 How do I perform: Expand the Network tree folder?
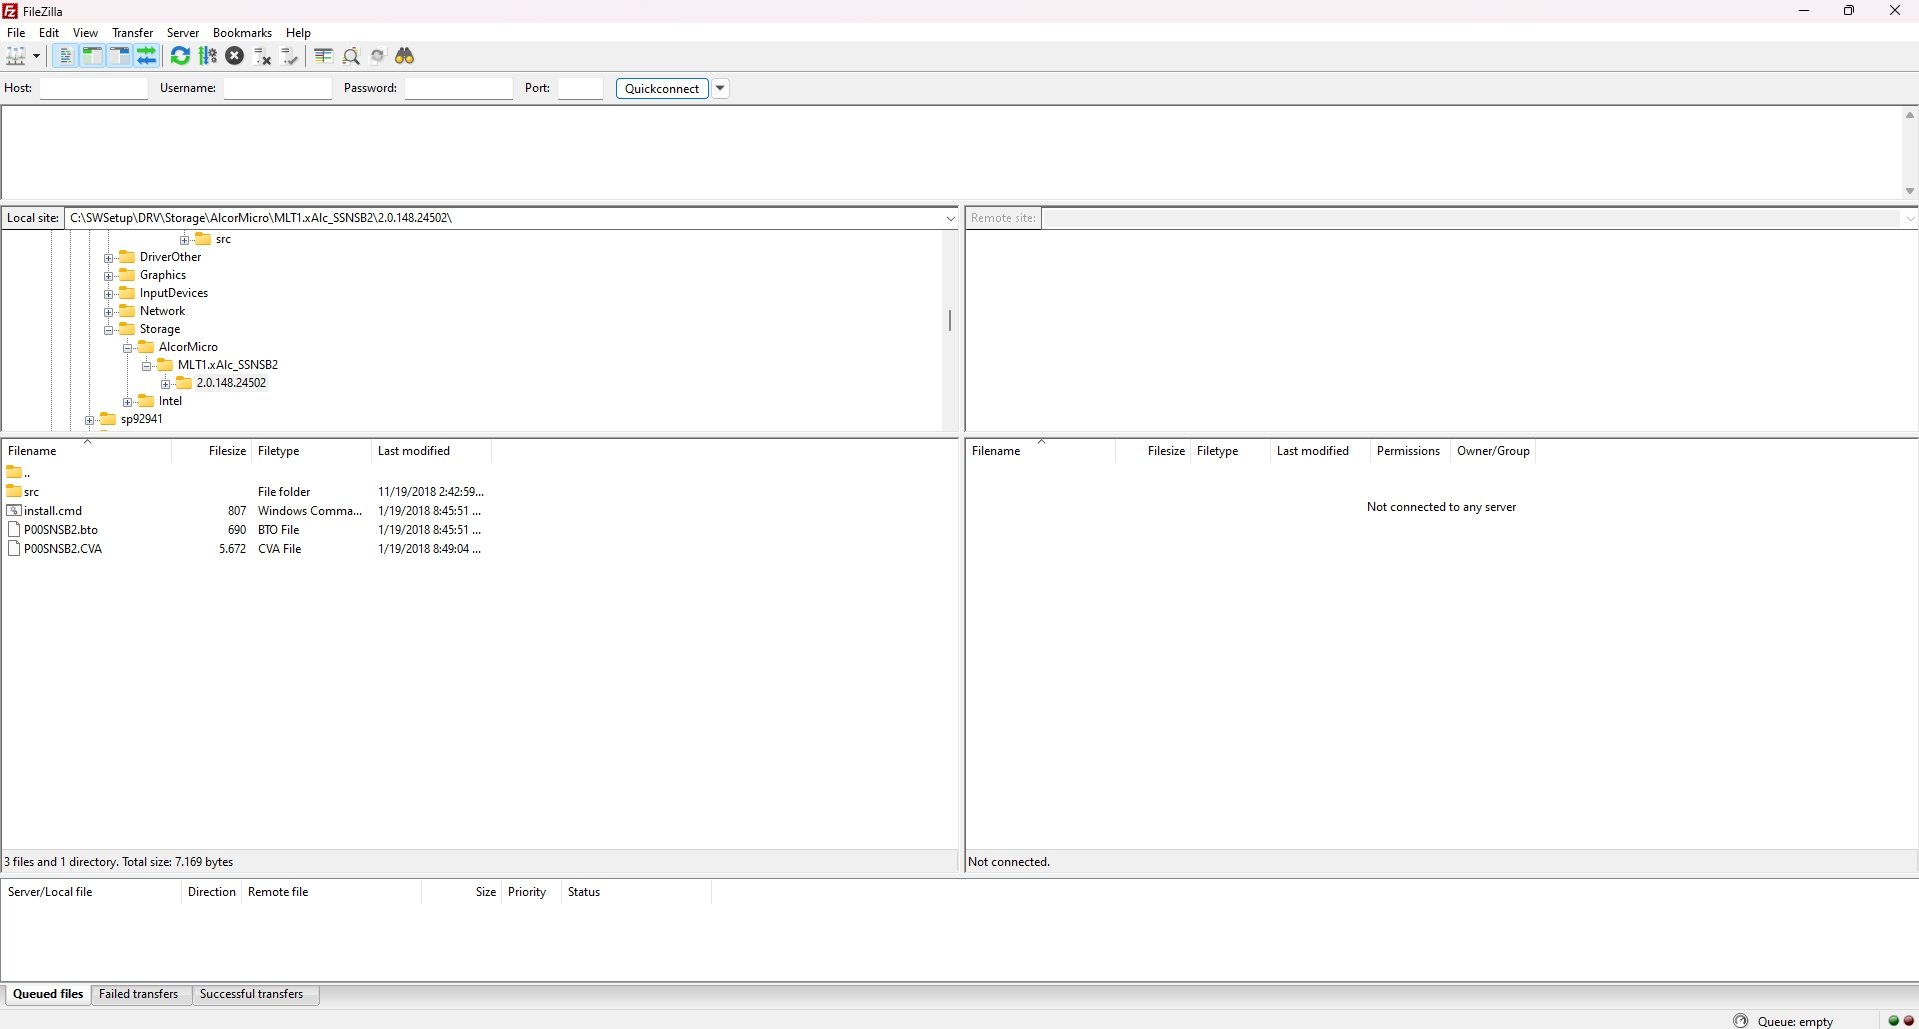click(x=109, y=312)
